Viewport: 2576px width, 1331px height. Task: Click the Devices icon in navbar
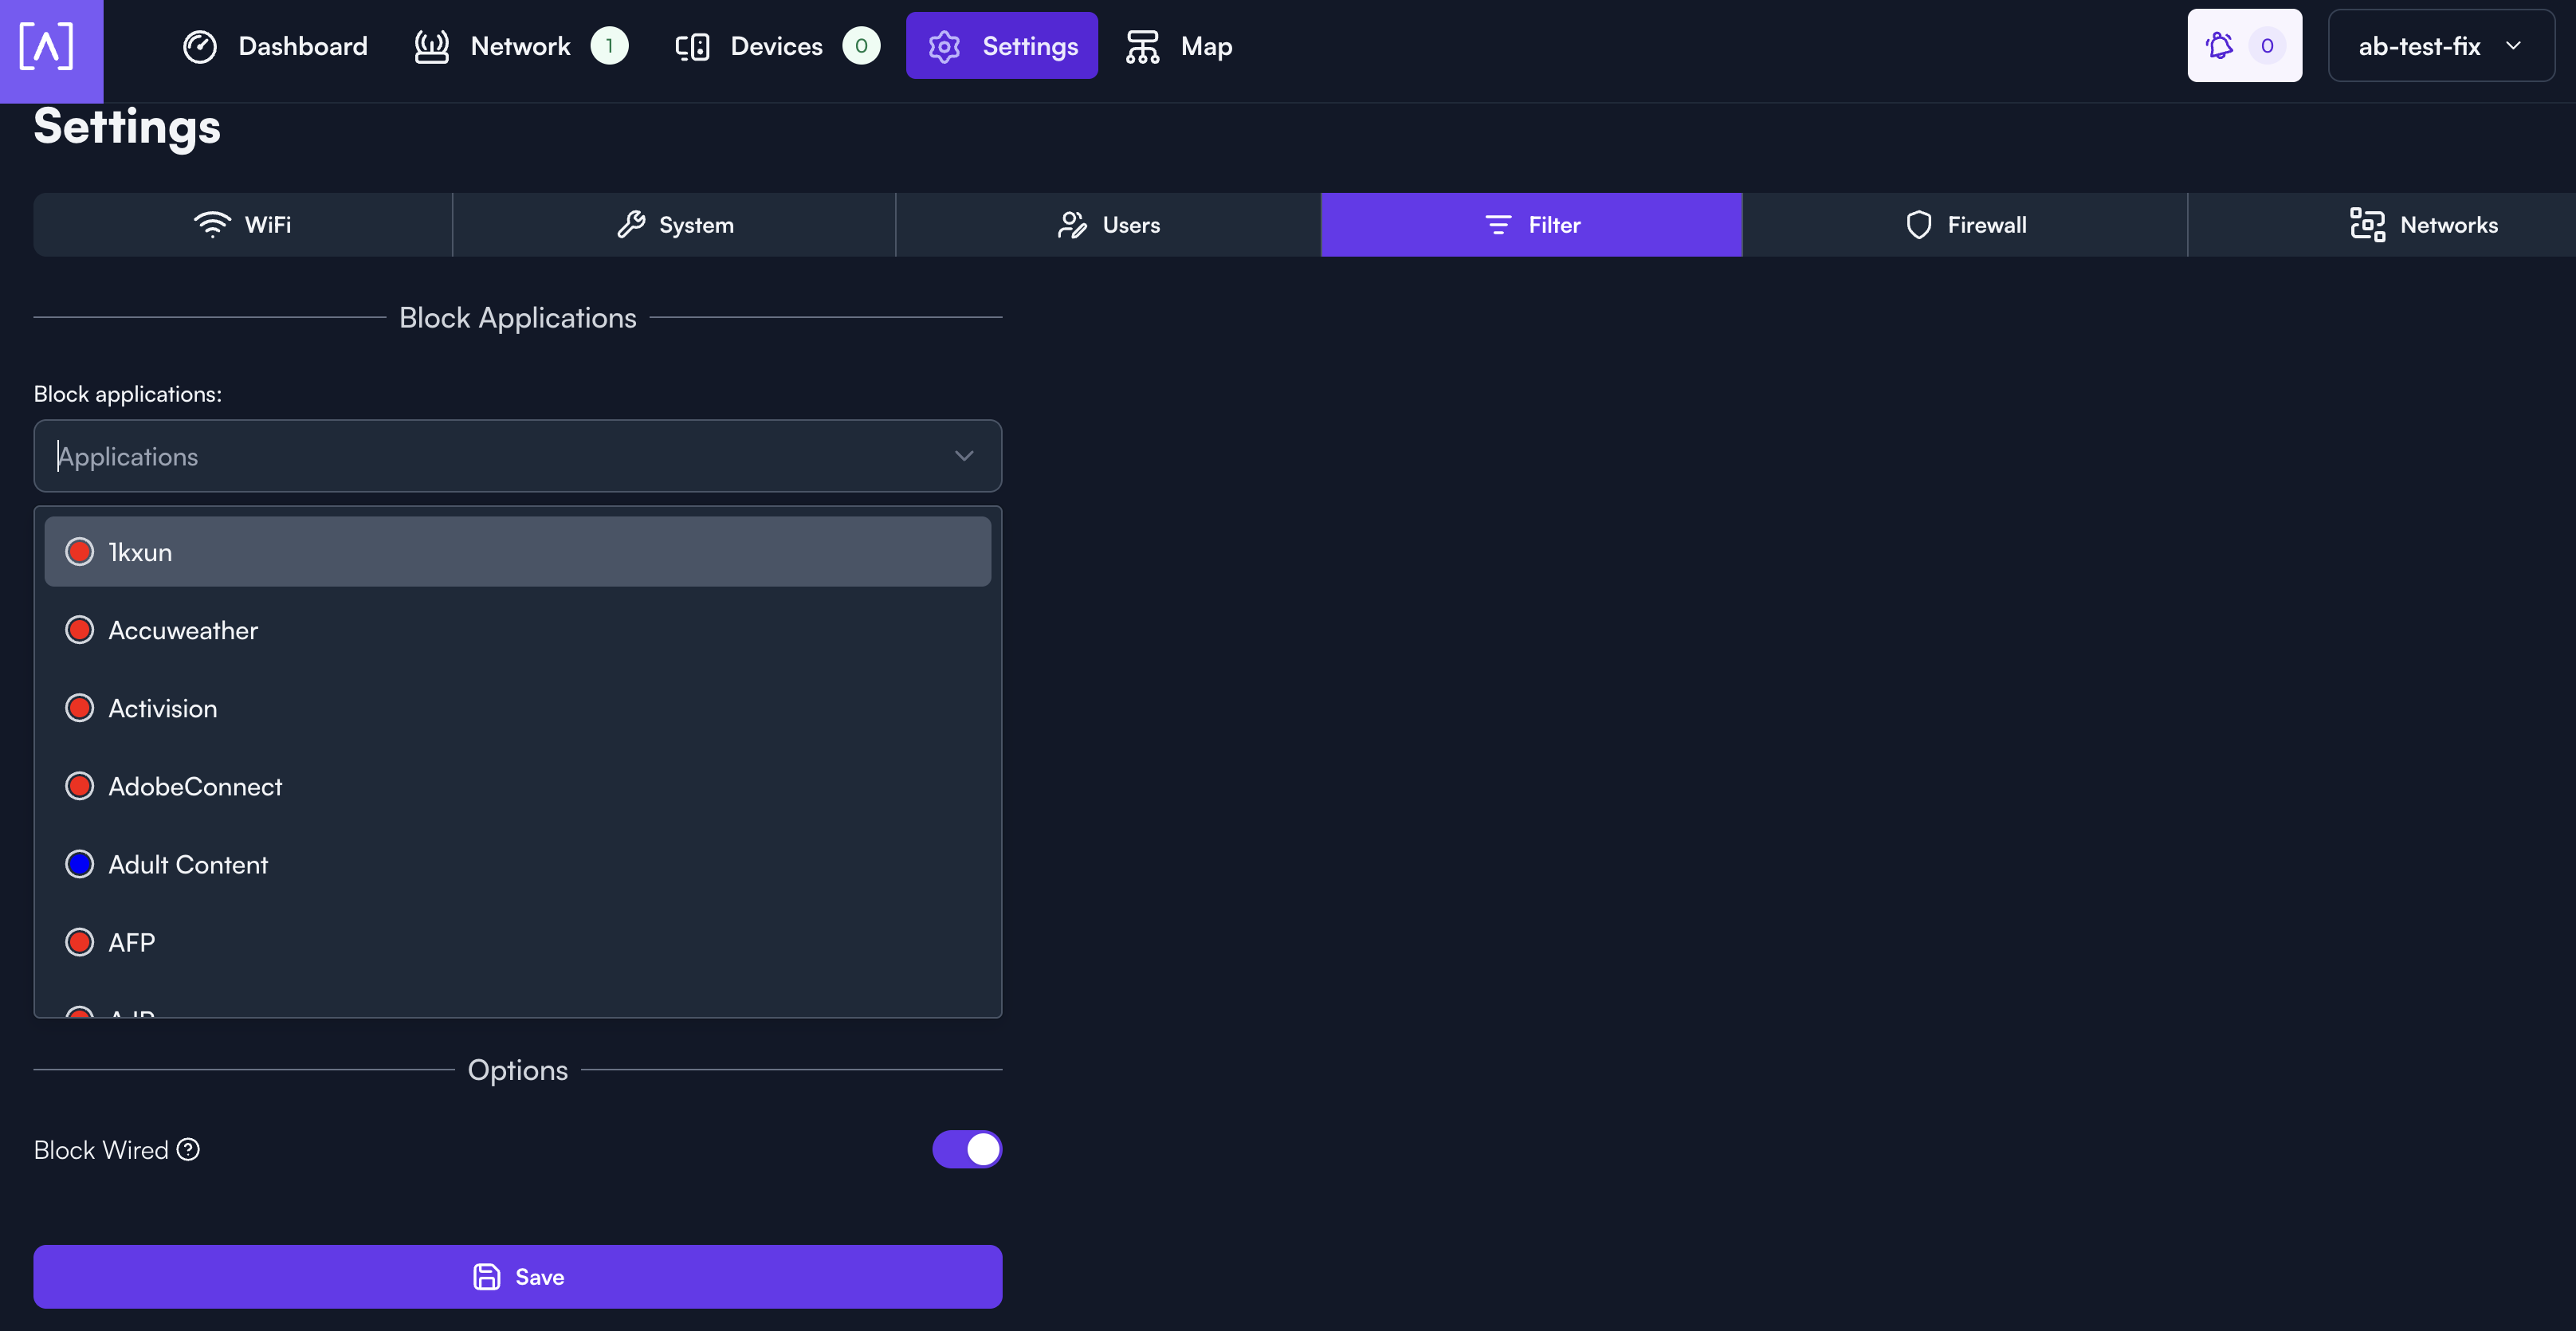coord(692,46)
